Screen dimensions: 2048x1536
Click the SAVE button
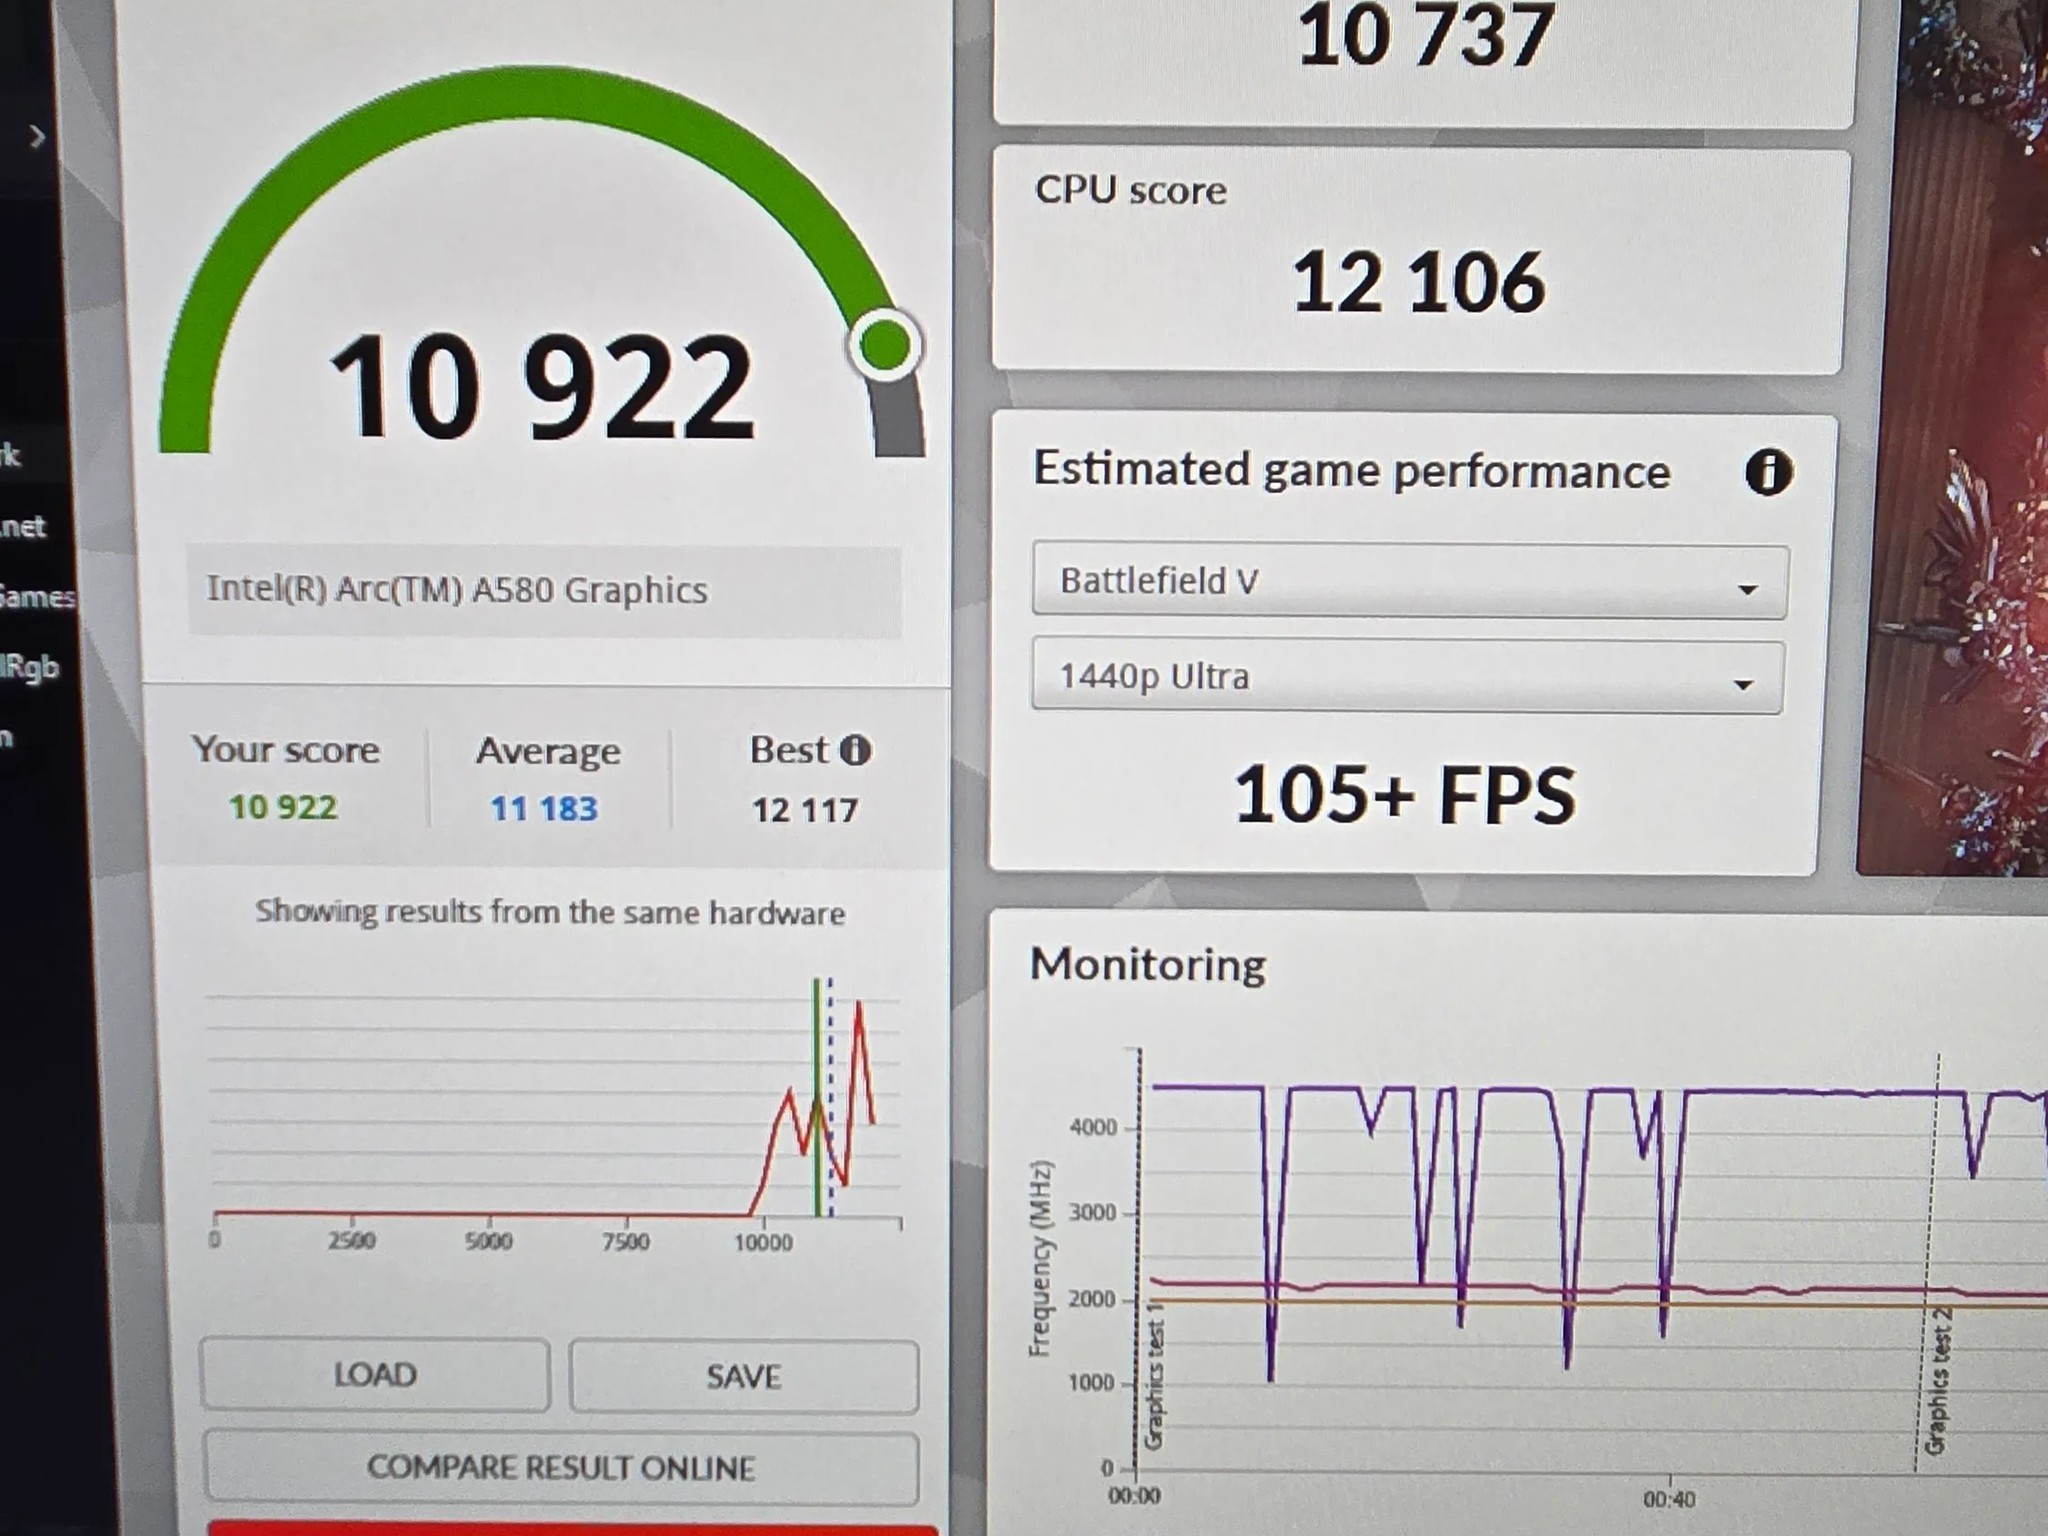click(744, 1377)
